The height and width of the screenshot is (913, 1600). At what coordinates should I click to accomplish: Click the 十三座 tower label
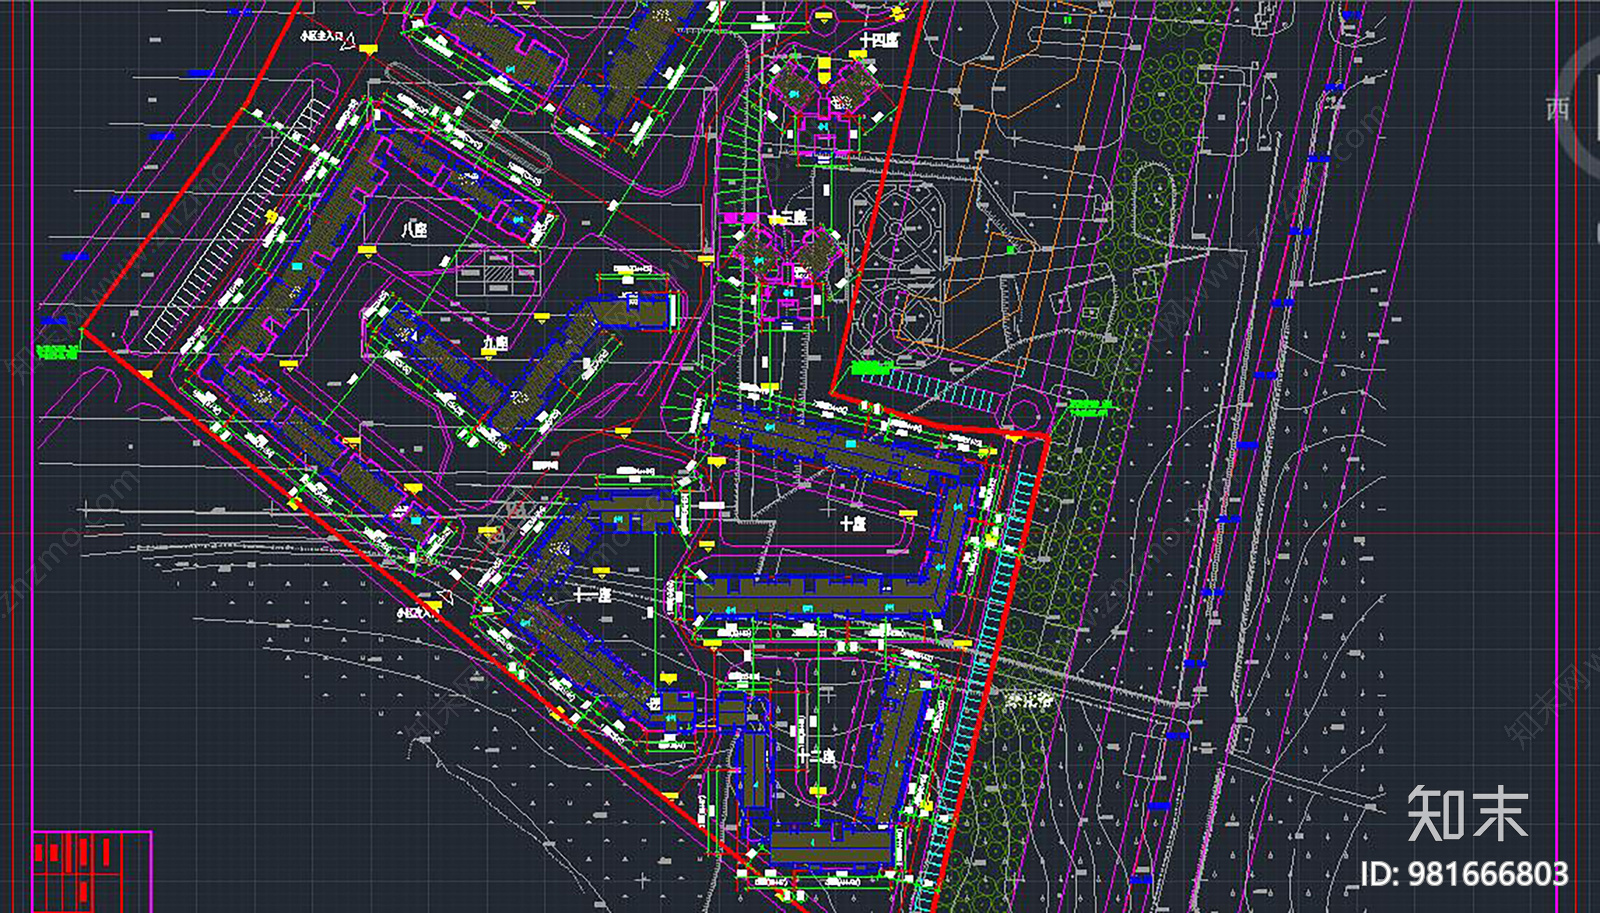pyautogui.click(x=788, y=218)
